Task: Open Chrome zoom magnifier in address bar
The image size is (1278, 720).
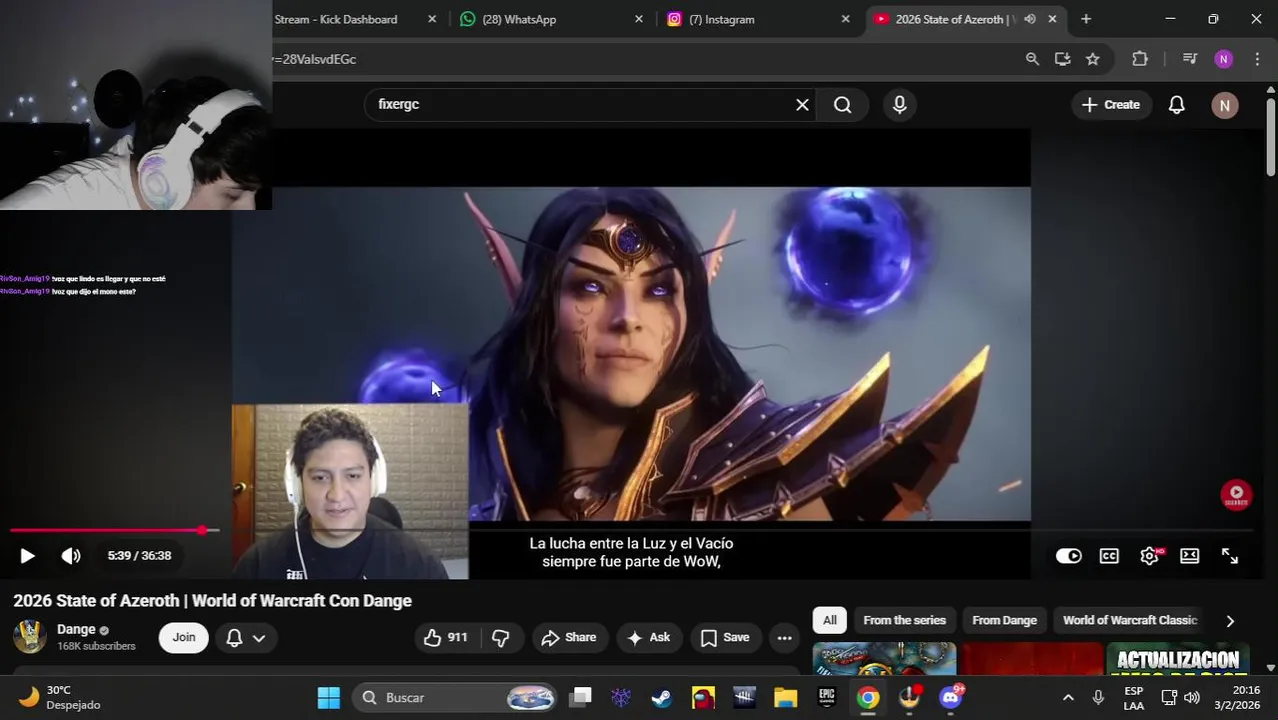Action: (x=1032, y=59)
